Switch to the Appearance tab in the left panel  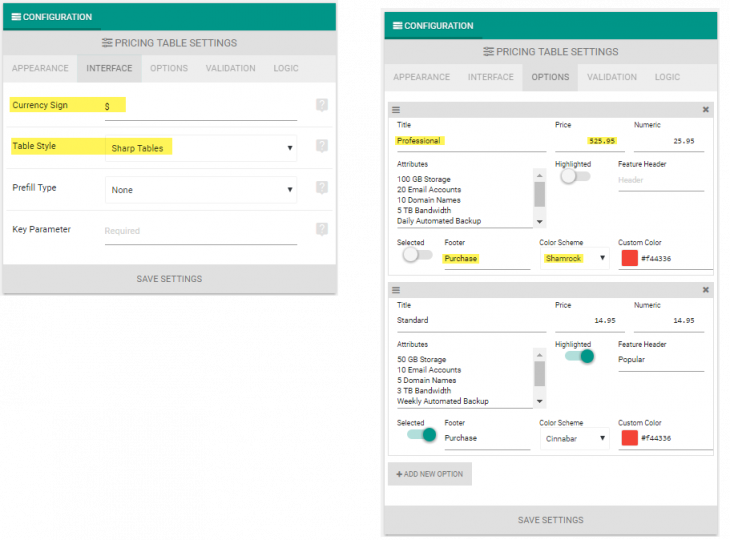click(40, 68)
